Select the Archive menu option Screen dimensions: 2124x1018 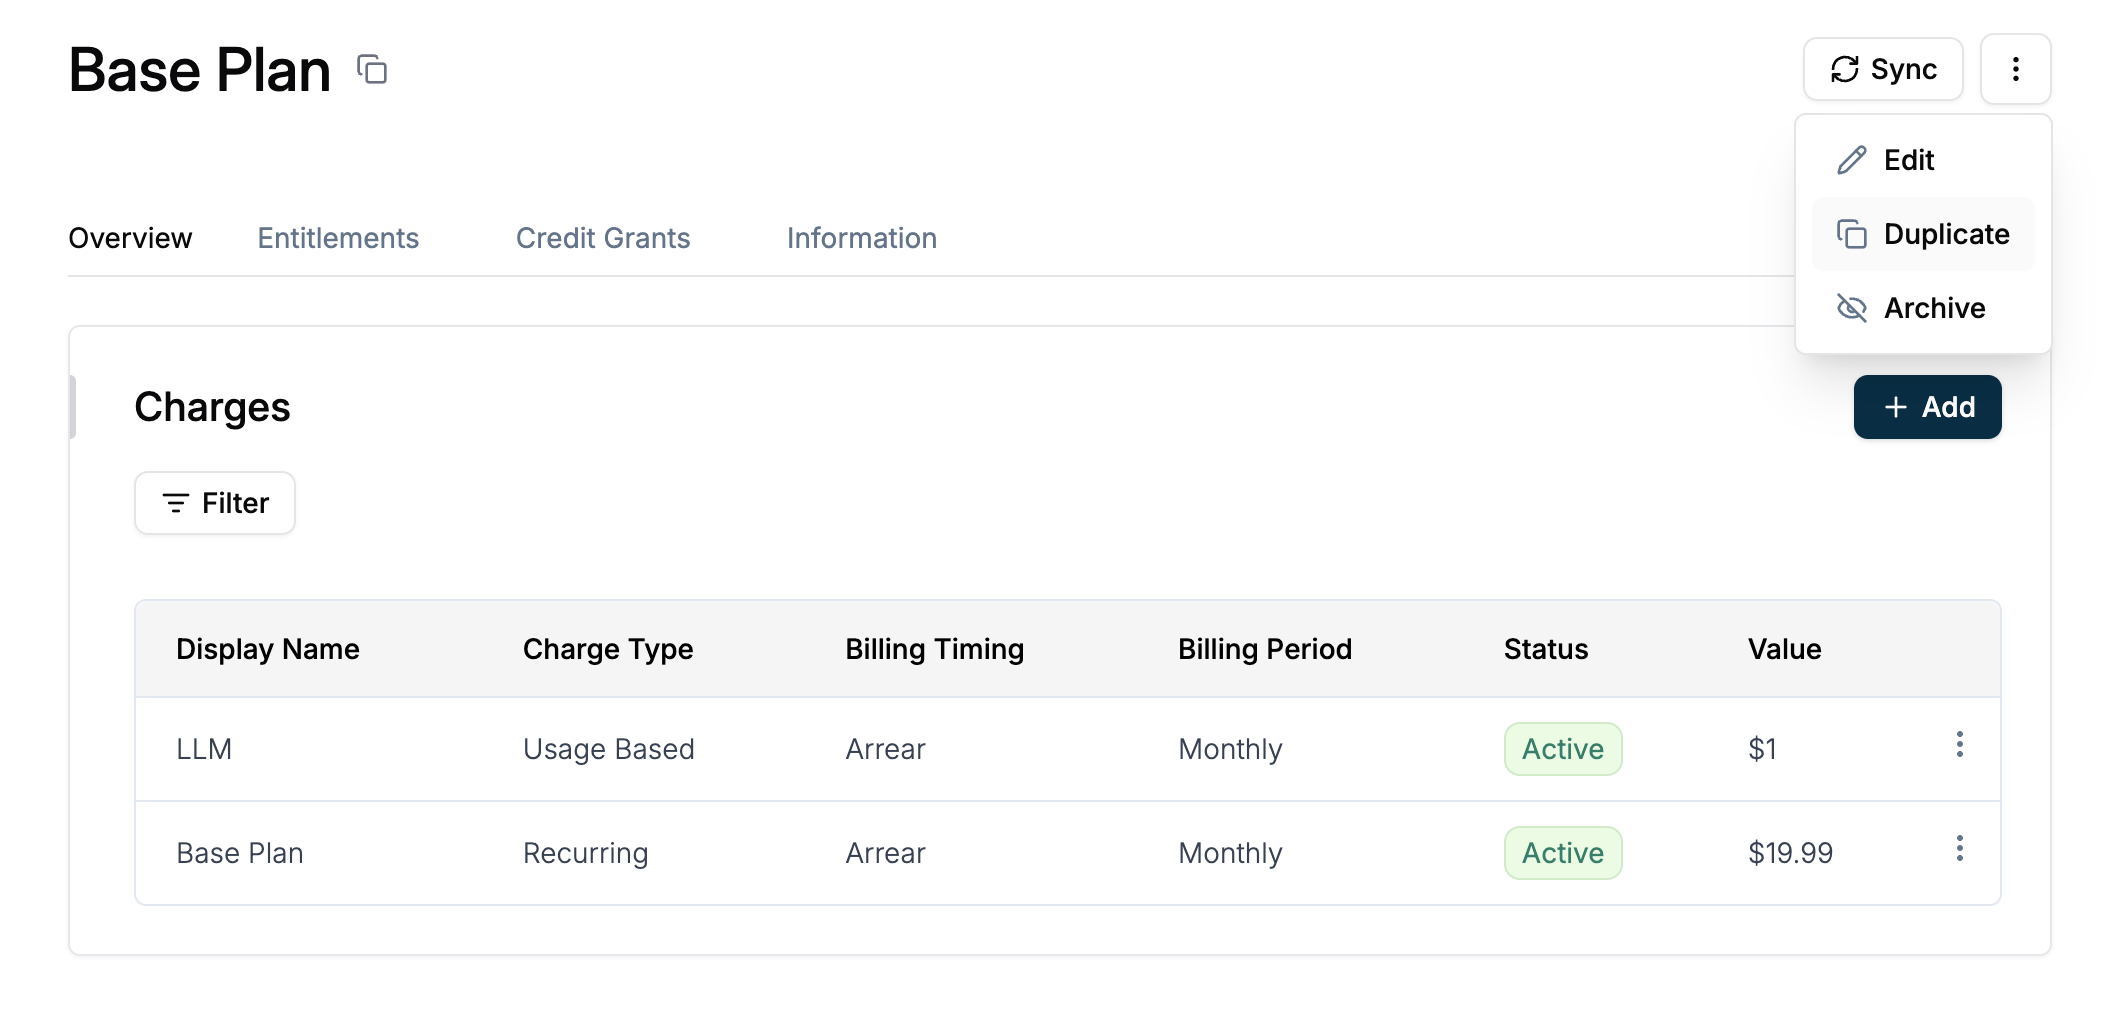[1923, 308]
